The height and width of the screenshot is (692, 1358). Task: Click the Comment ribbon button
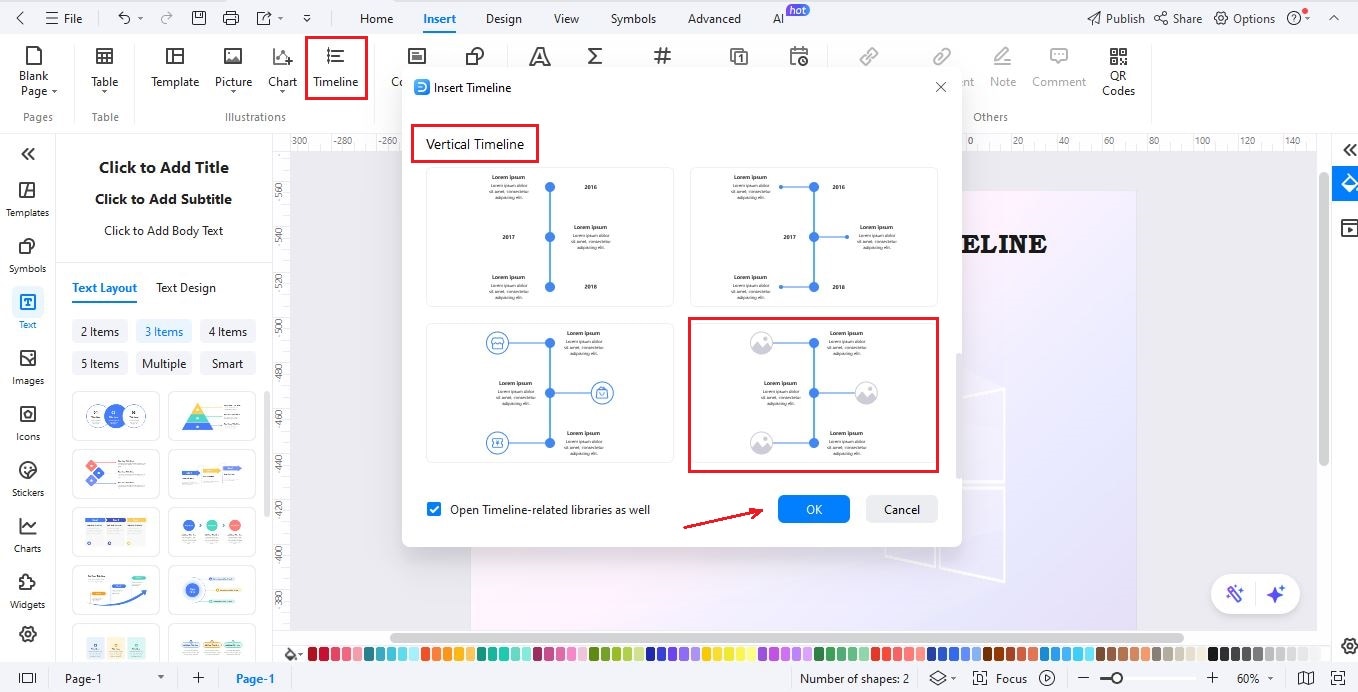click(1059, 68)
